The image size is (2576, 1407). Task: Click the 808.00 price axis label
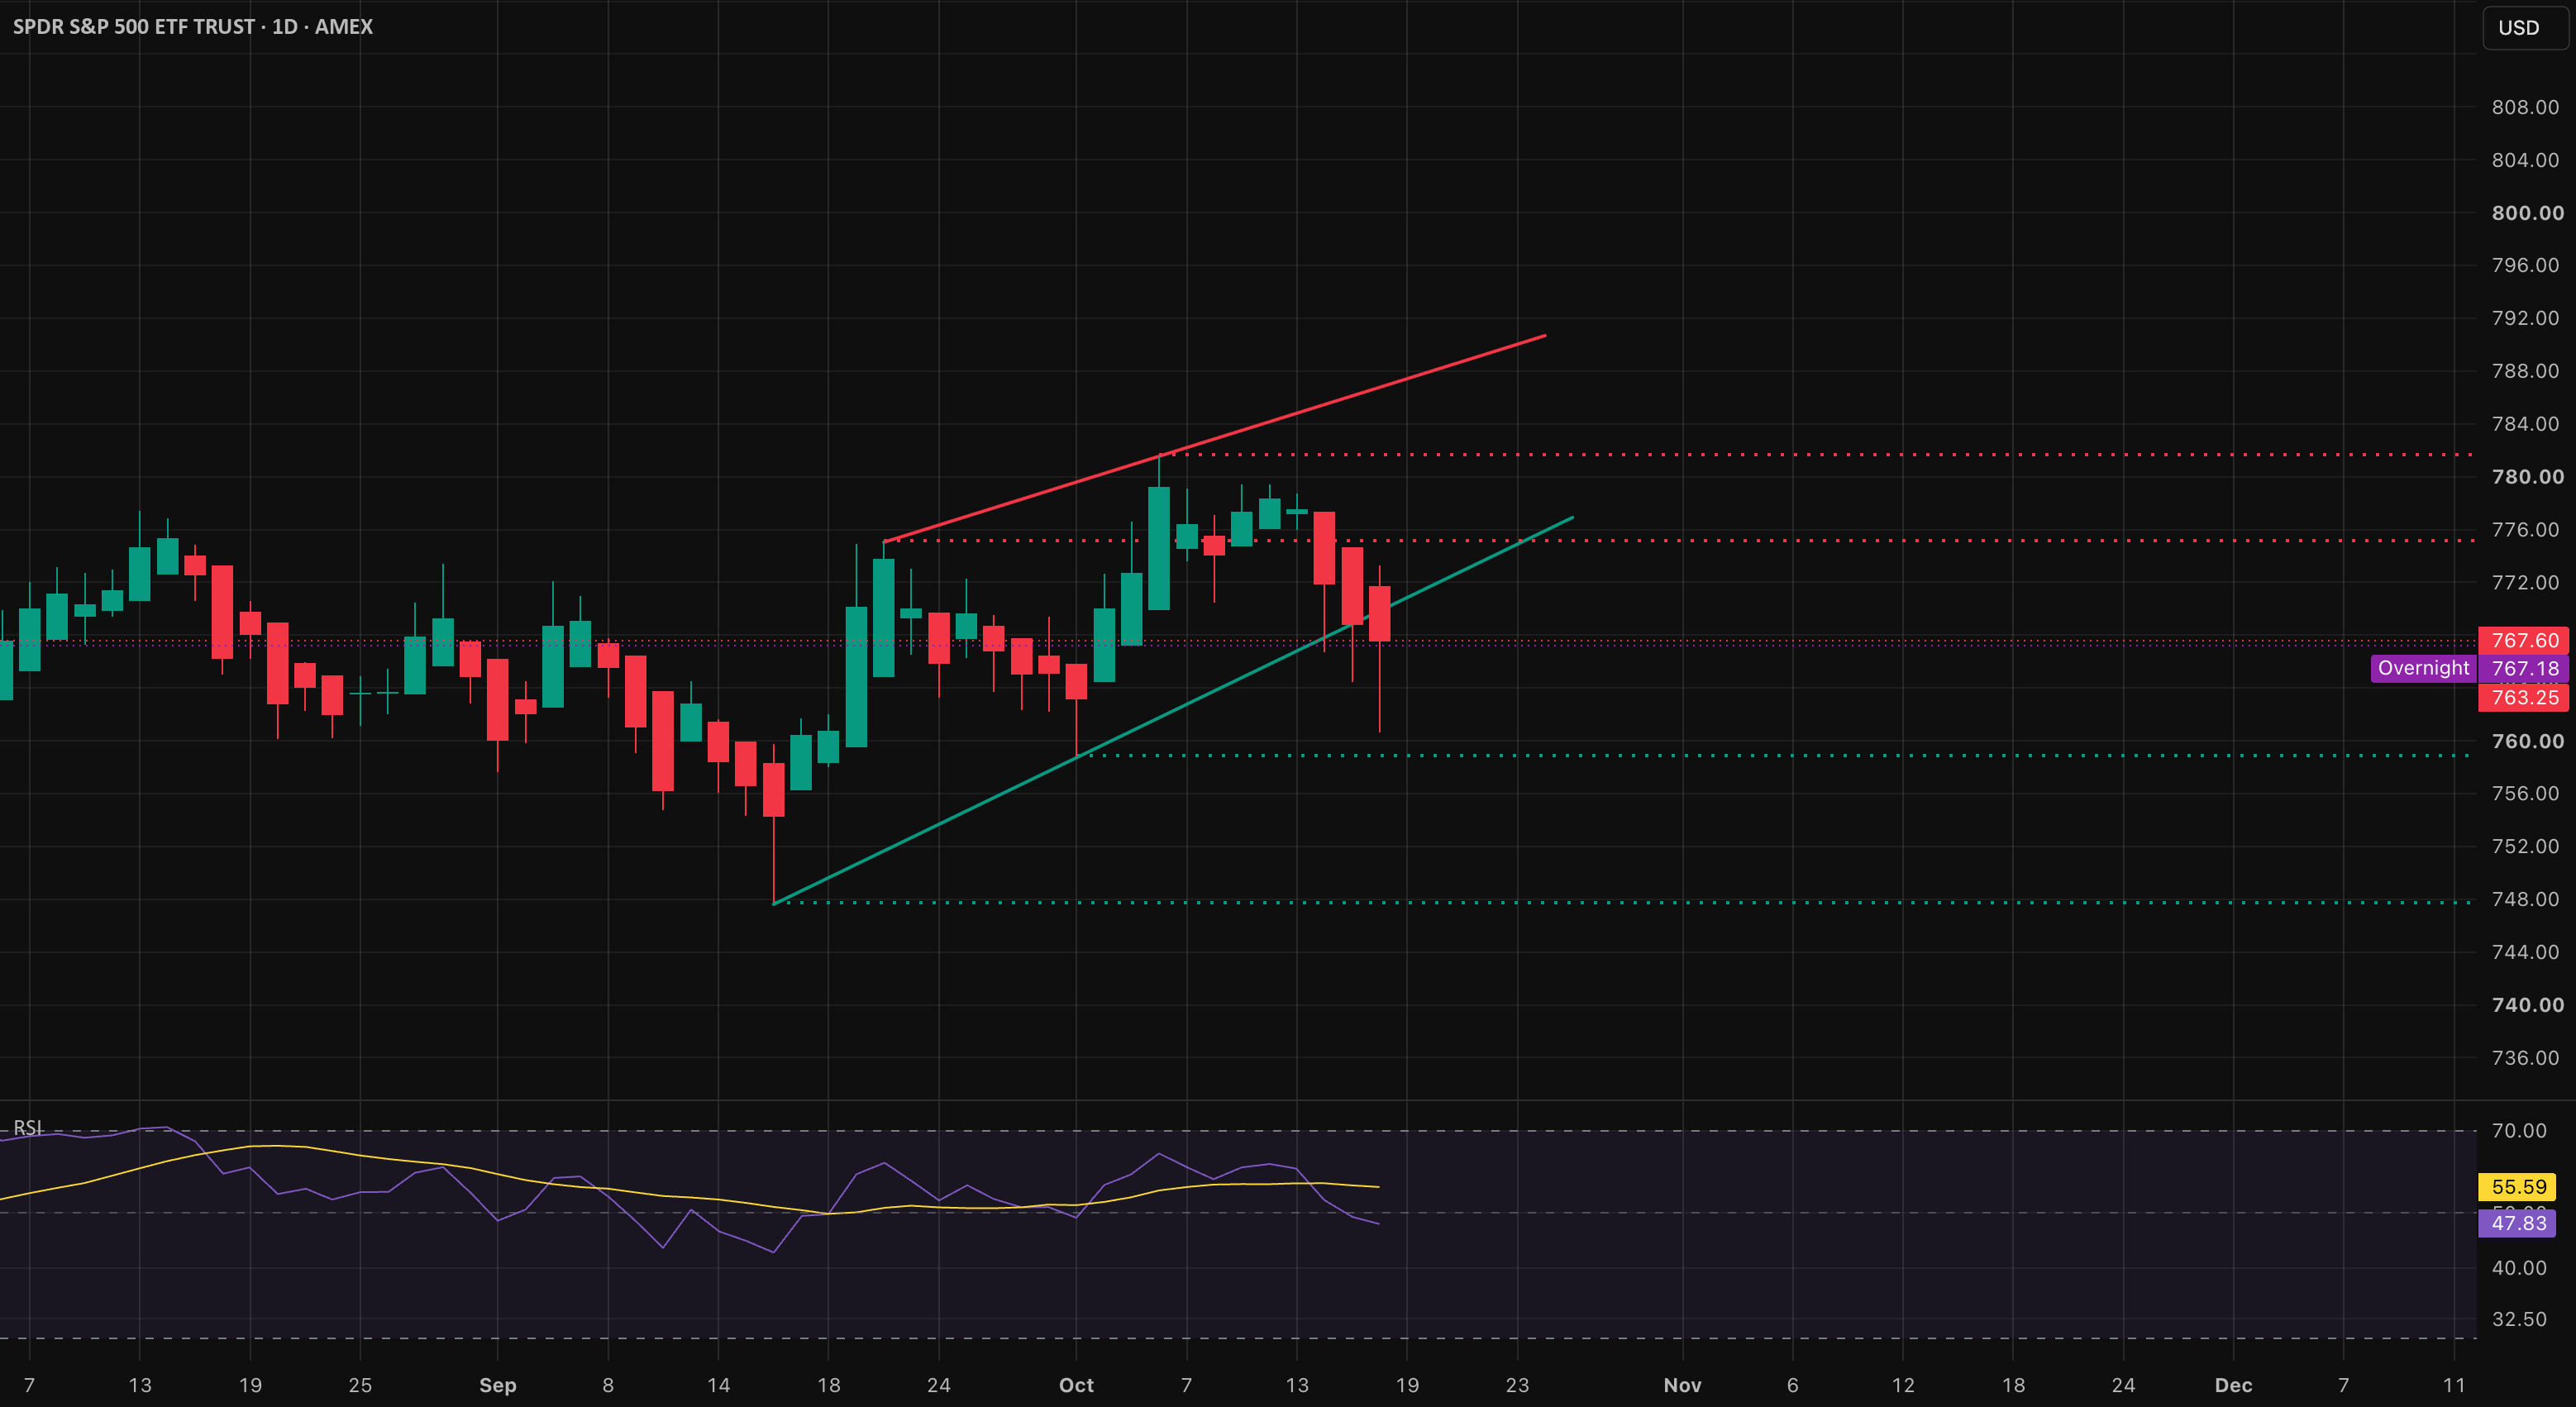[2525, 107]
